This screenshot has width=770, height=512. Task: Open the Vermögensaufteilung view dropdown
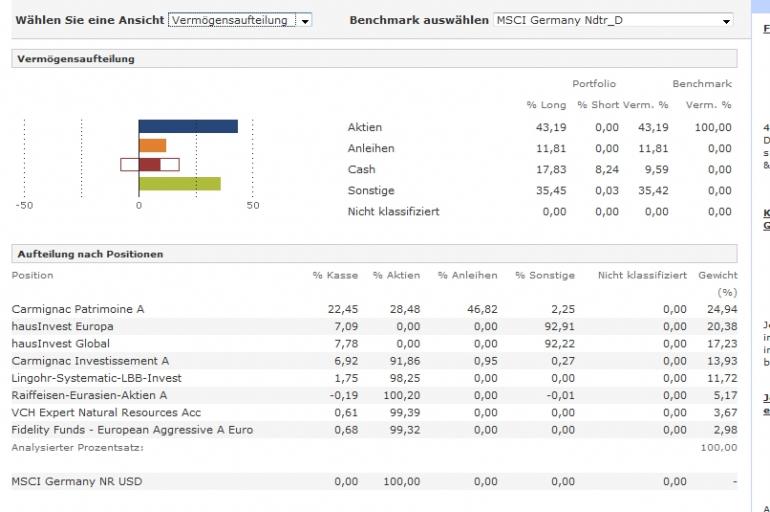(240, 20)
